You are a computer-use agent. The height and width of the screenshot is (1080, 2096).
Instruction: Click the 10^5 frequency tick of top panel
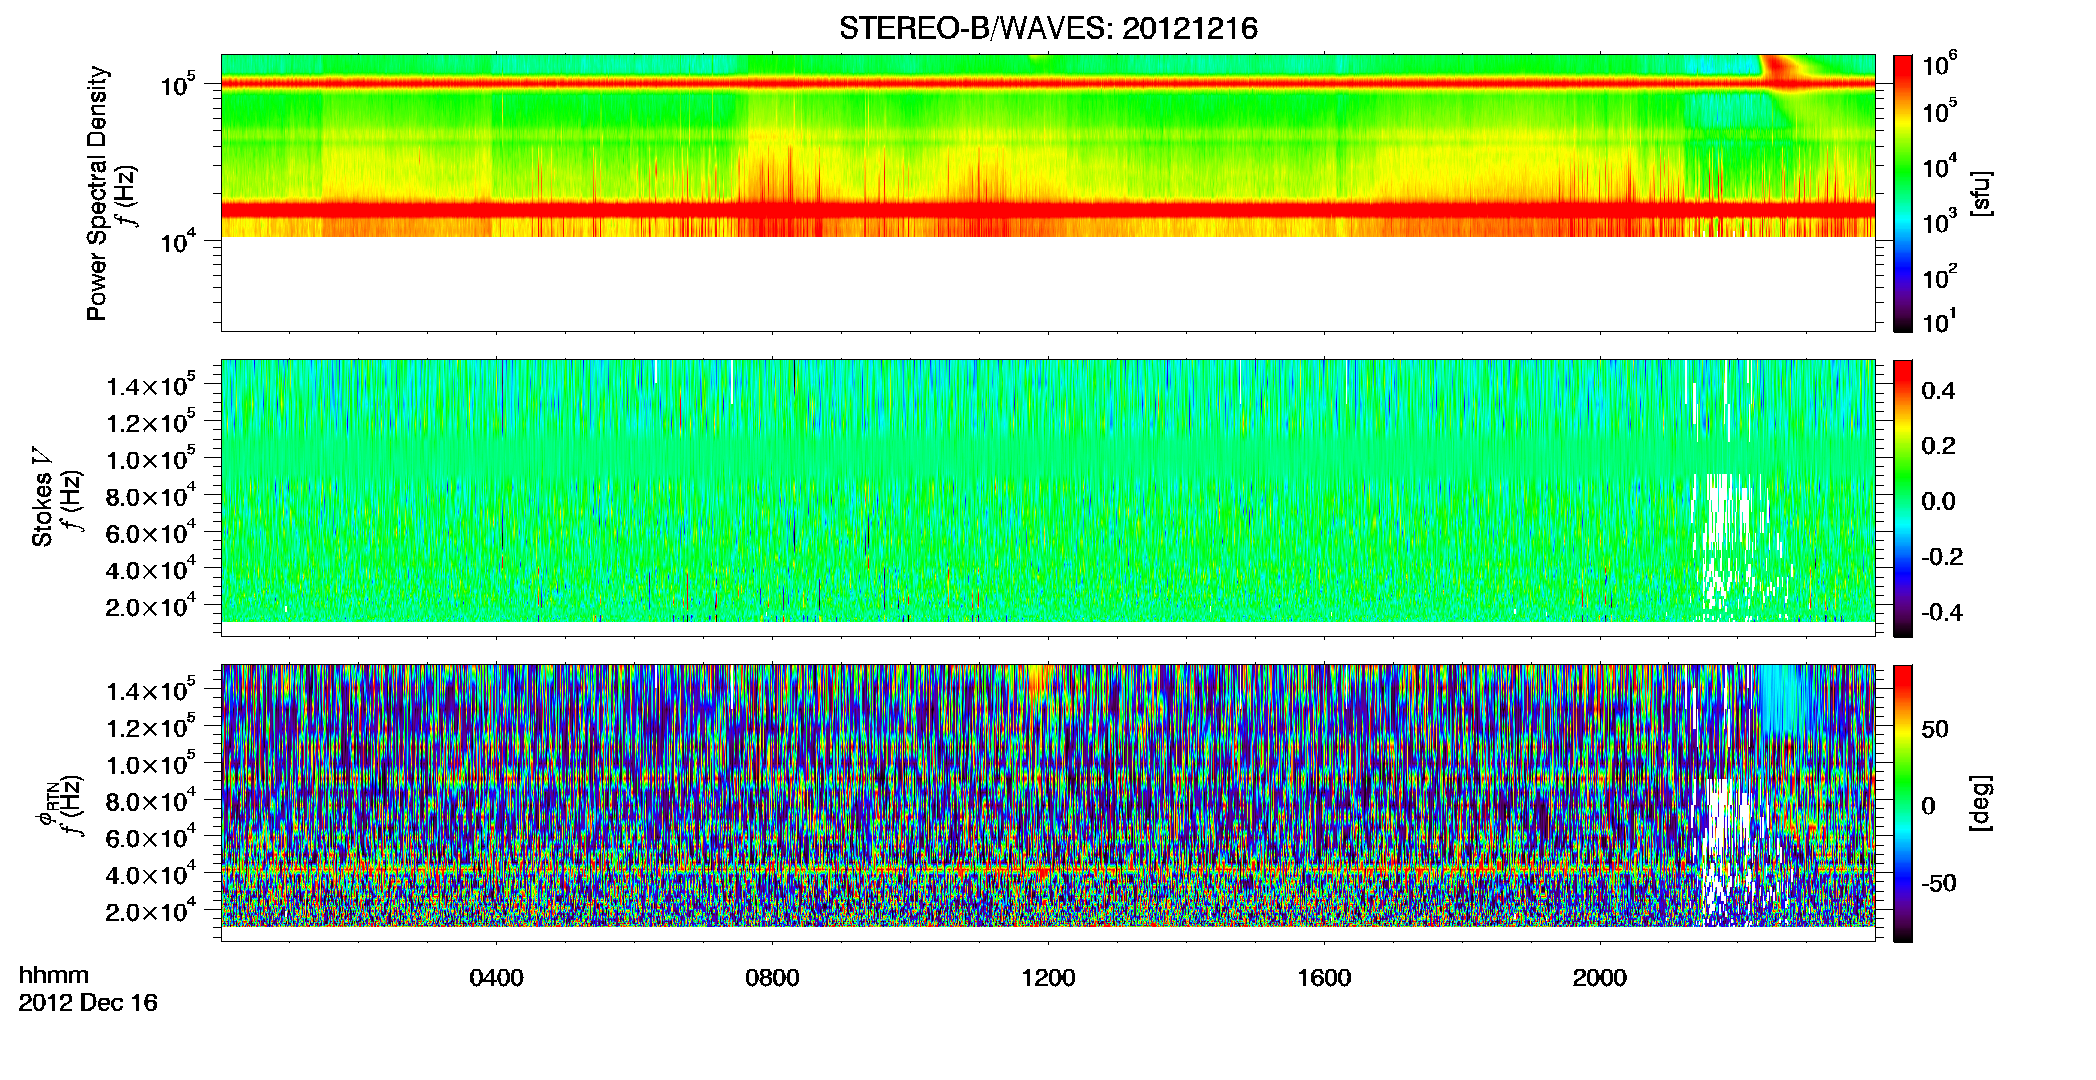178,85
